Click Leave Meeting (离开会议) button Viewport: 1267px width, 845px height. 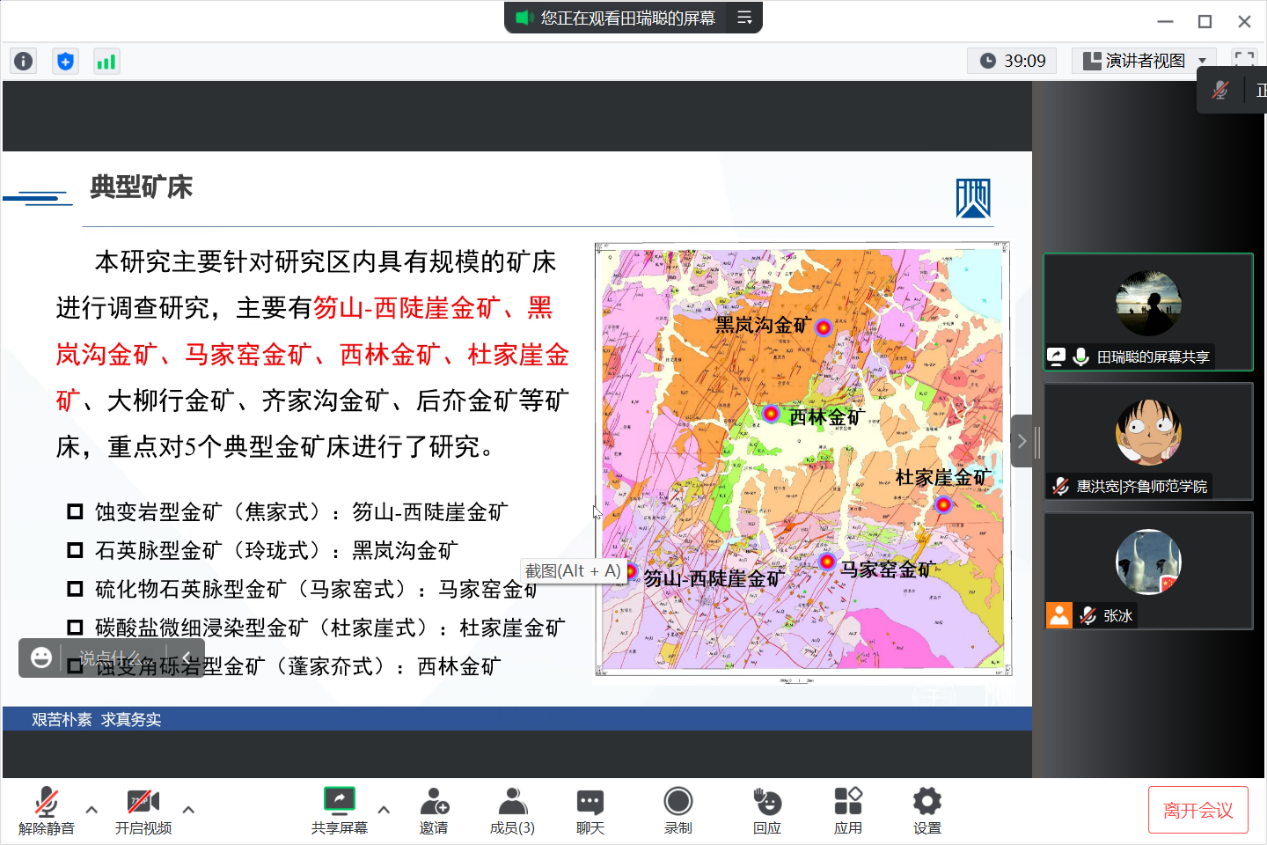pyautogui.click(x=1198, y=810)
